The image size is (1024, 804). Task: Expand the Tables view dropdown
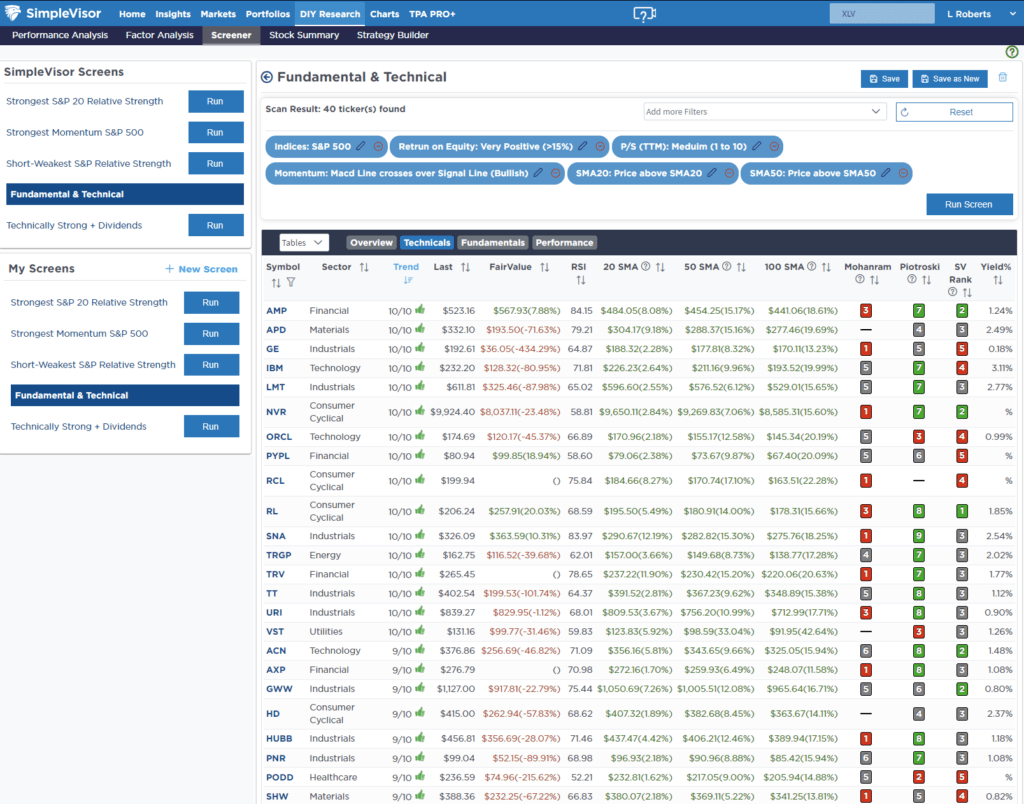[x=304, y=242]
